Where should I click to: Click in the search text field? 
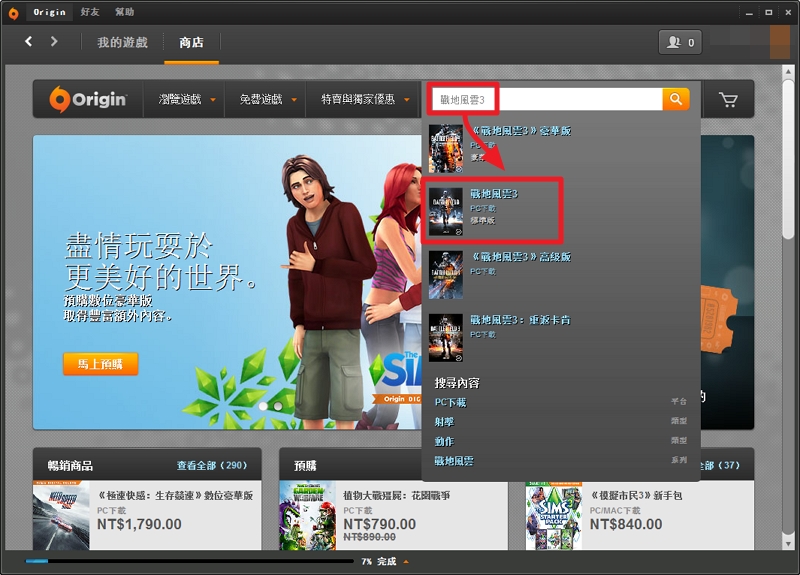click(546, 99)
